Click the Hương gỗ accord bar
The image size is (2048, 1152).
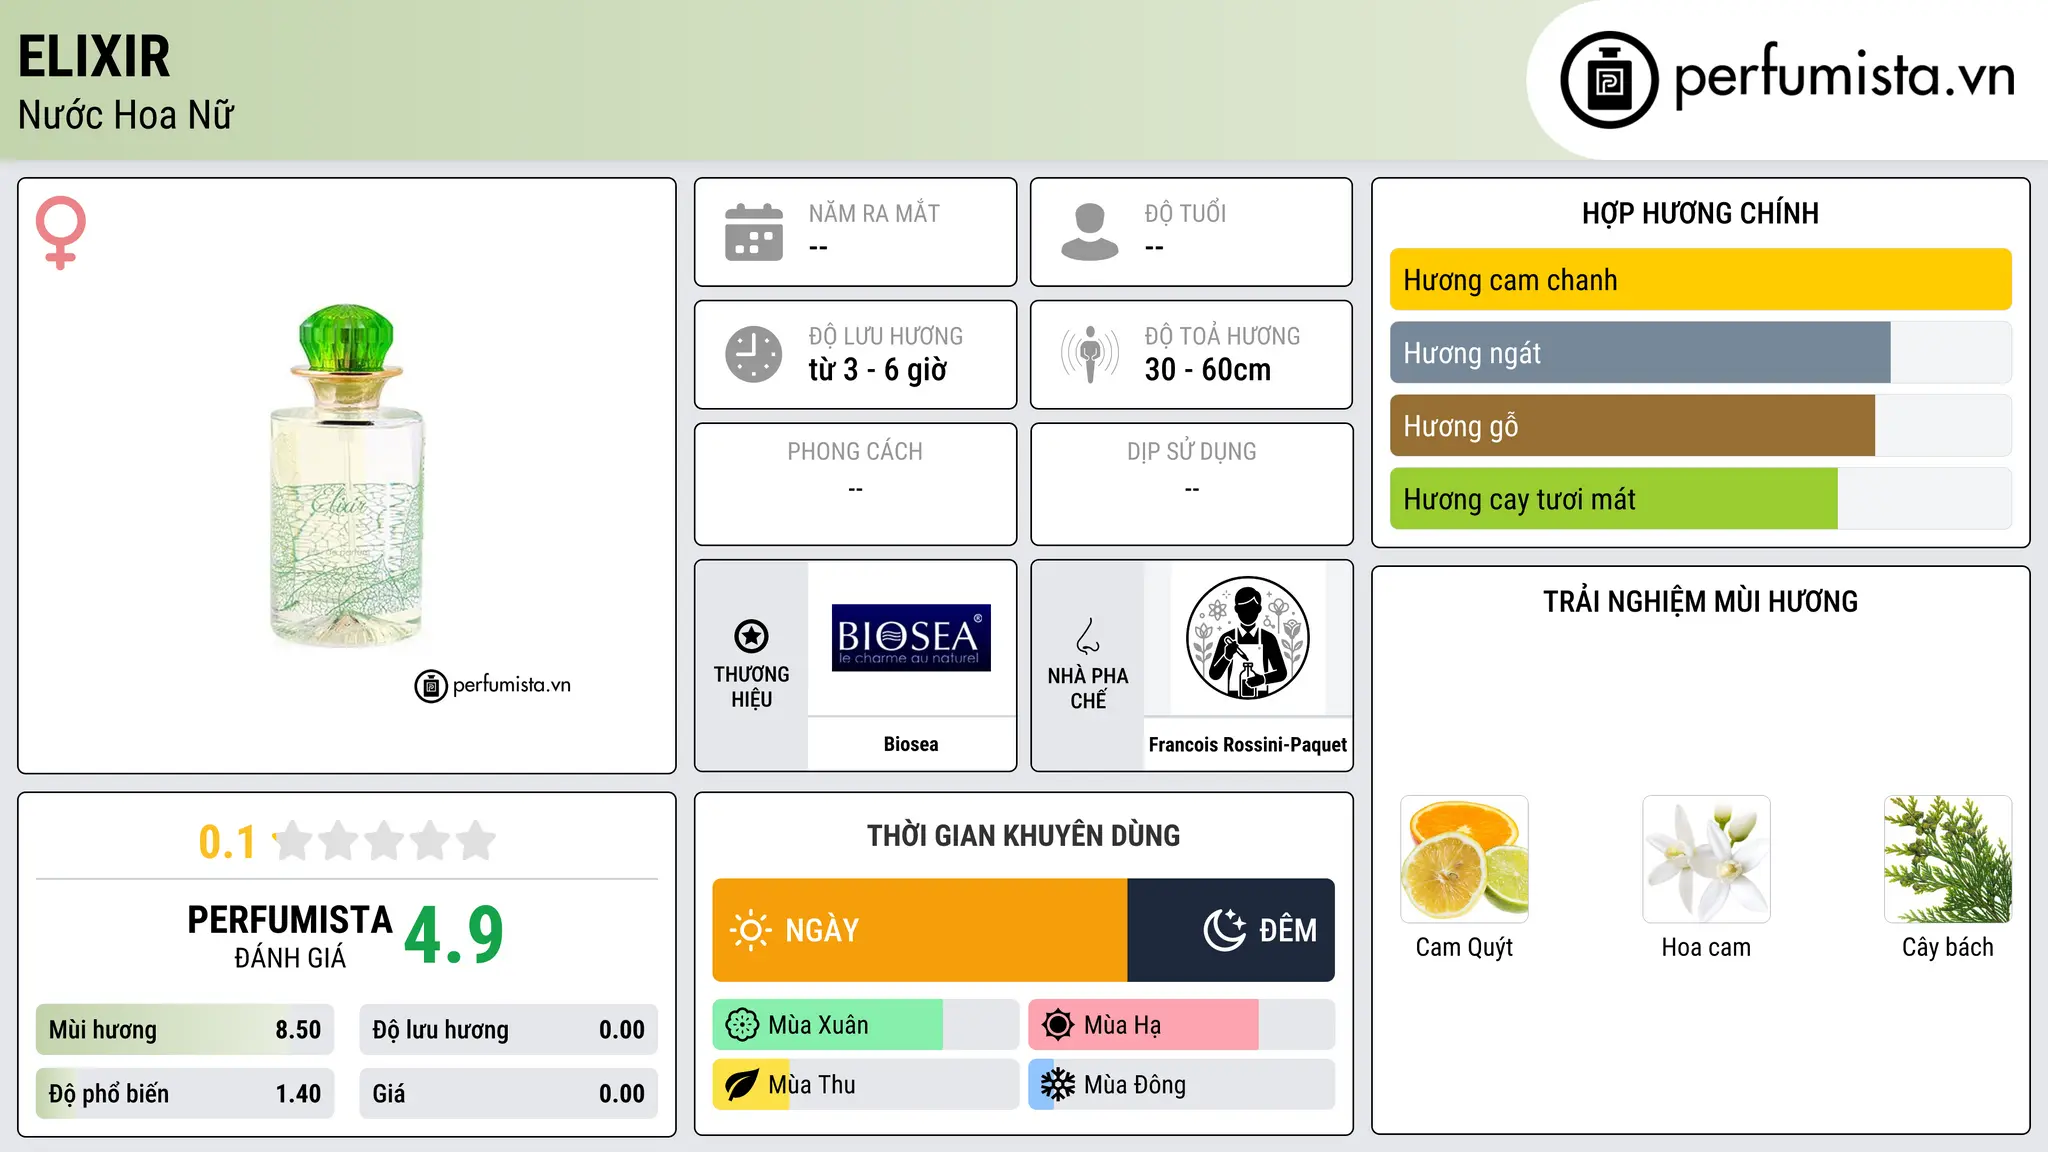pos(1700,426)
